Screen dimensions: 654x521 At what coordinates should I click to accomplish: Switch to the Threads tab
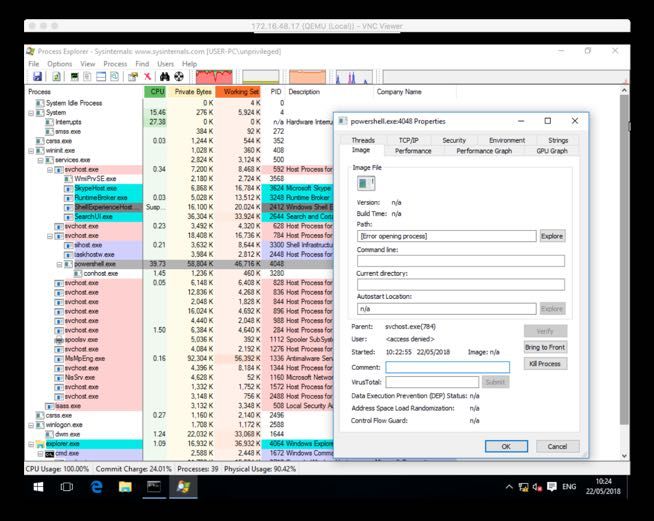tap(363, 140)
